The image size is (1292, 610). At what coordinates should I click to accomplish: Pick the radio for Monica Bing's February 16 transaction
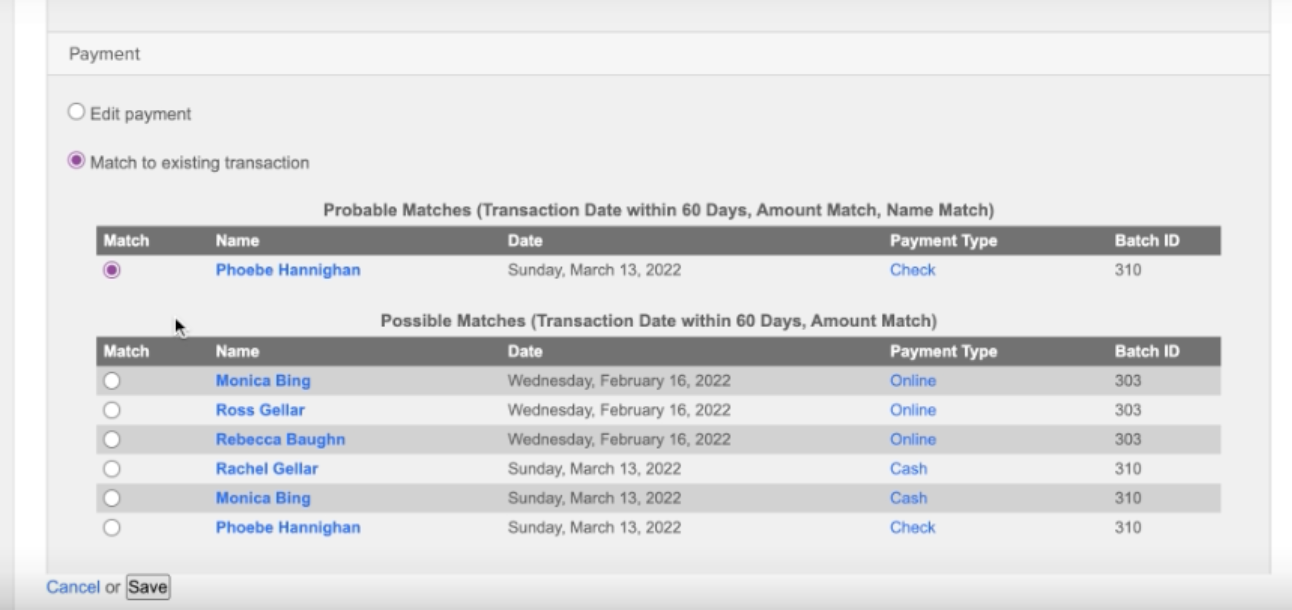point(112,381)
